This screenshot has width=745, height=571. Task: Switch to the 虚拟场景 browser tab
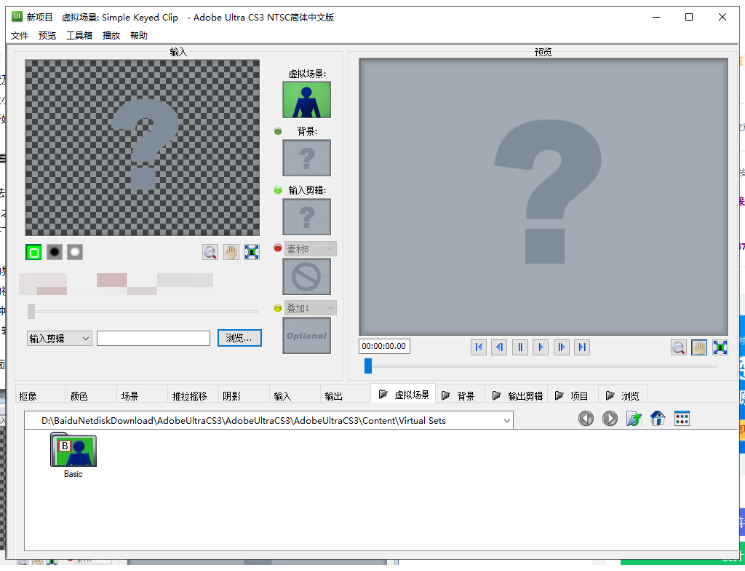click(x=403, y=394)
